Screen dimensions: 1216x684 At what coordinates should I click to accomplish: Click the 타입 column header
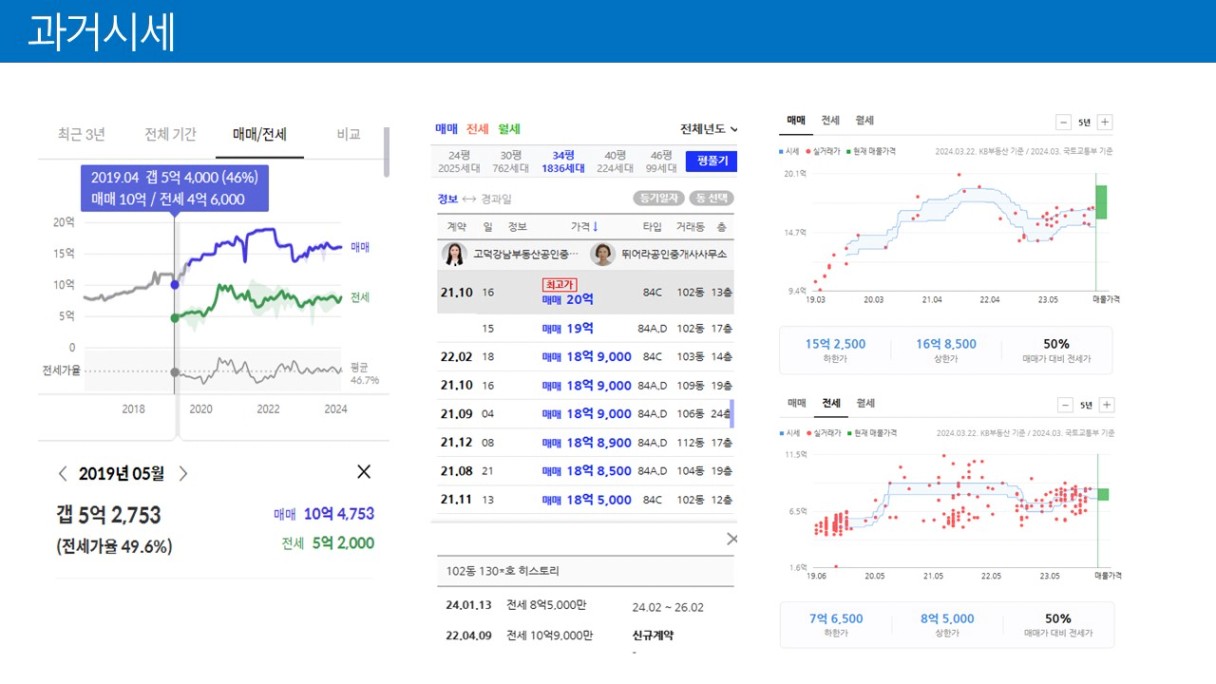652,227
